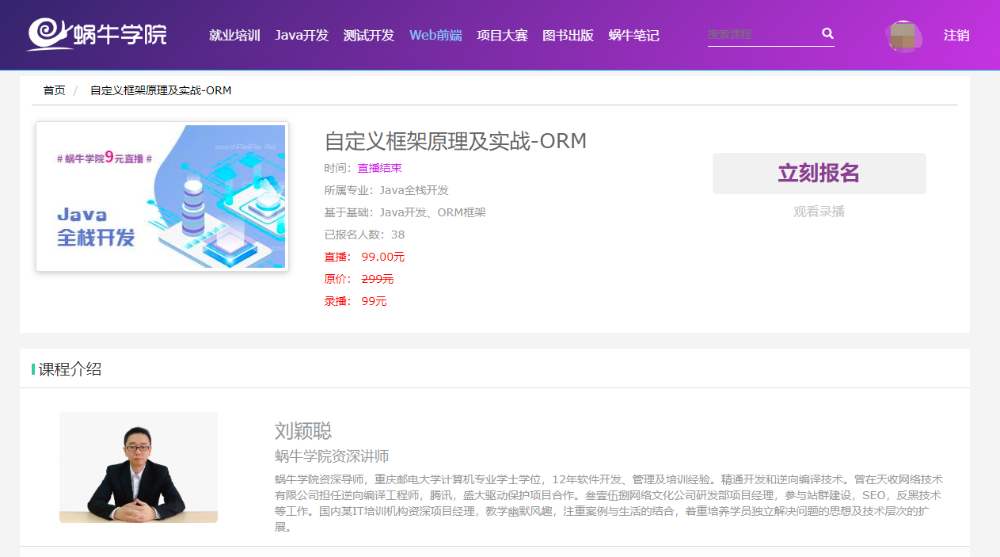This screenshot has width=1000, height=557.
Task: Click 基于基础: Java开发、ORM框架 text
Action: pos(405,212)
